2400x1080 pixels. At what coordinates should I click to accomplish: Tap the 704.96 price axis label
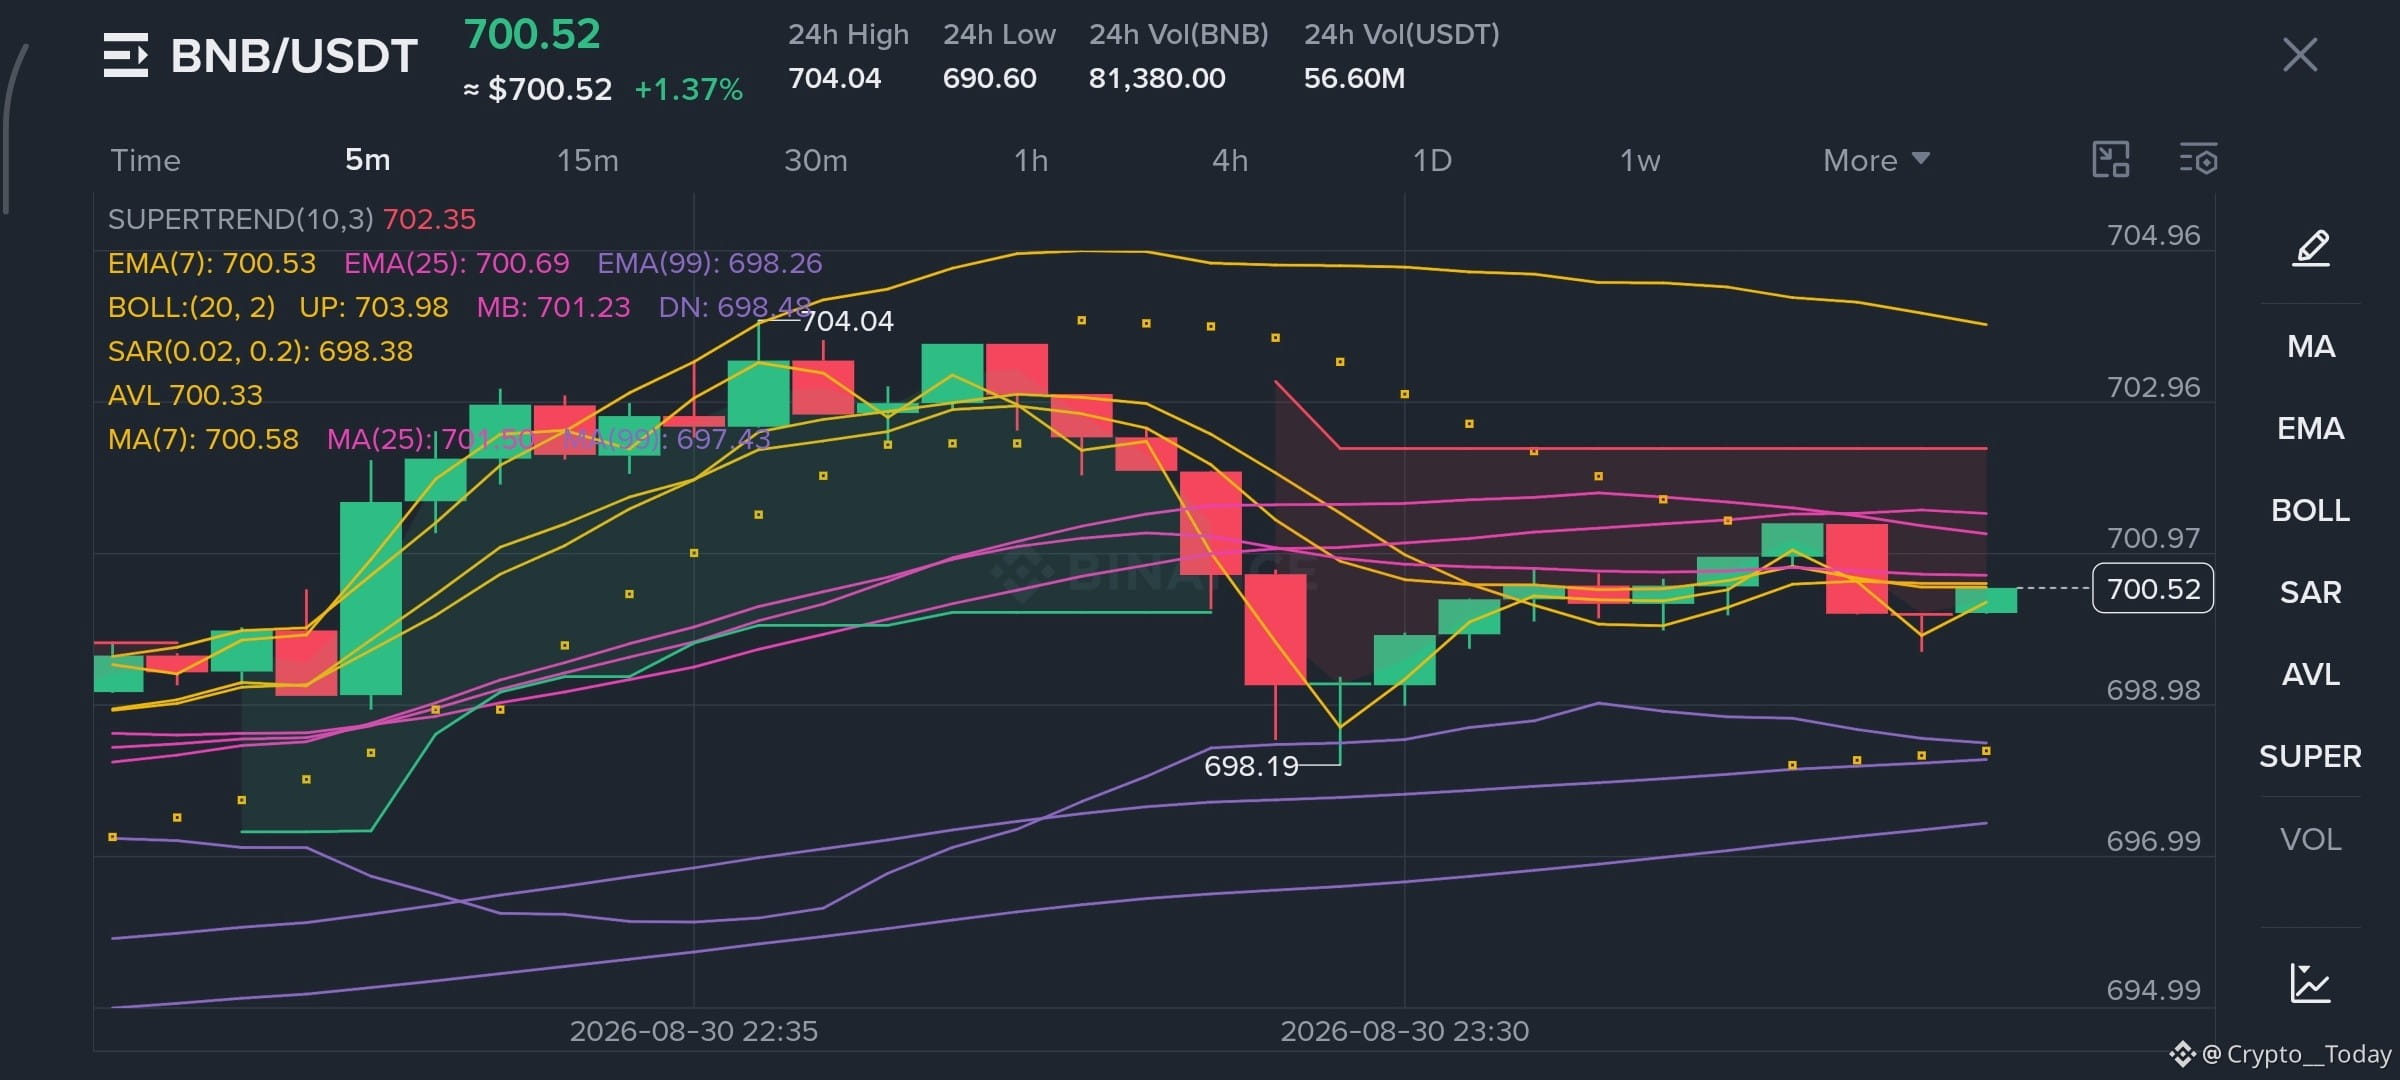coord(2153,235)
